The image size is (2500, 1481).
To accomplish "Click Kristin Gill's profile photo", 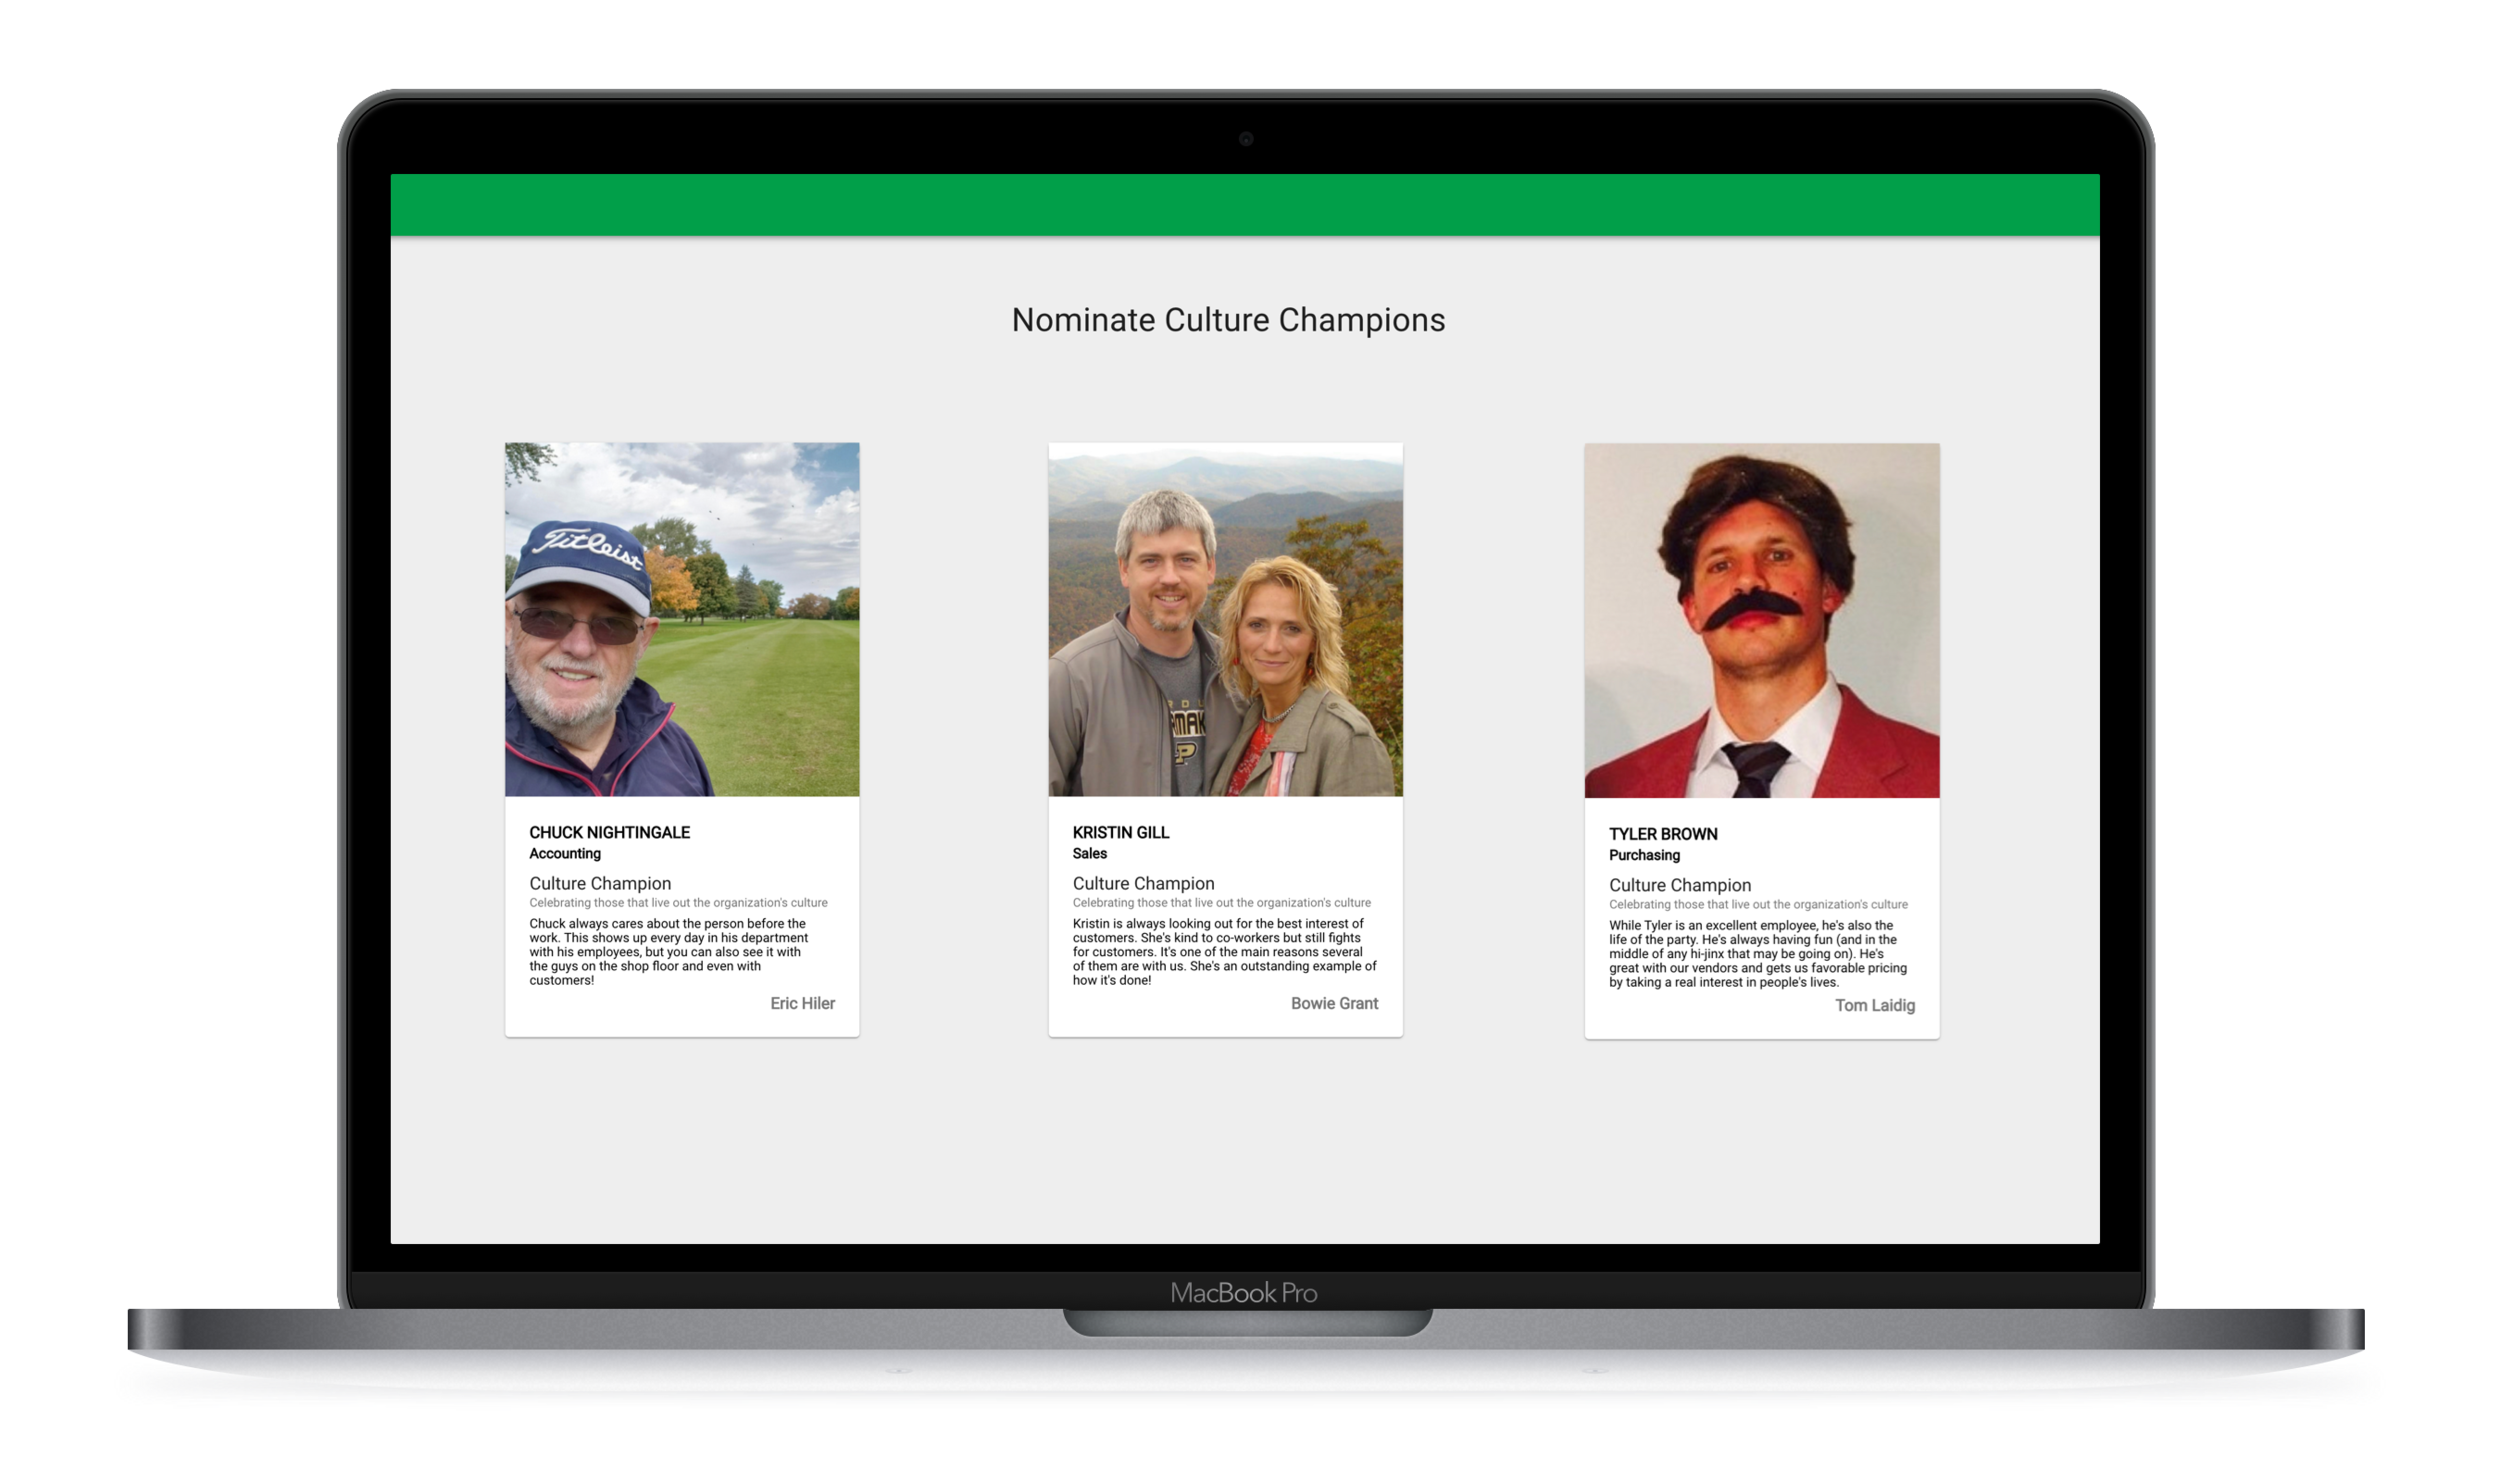I will pos(1225,619).
